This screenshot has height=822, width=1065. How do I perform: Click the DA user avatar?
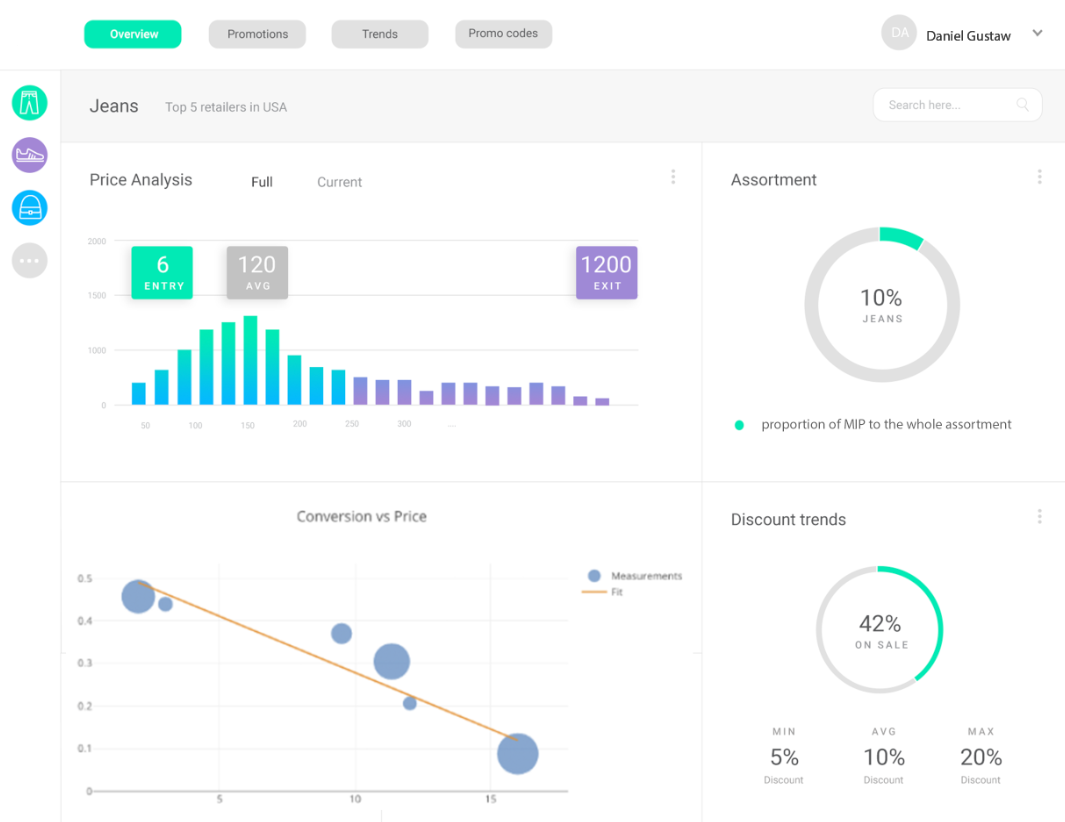tap(899, 33)
